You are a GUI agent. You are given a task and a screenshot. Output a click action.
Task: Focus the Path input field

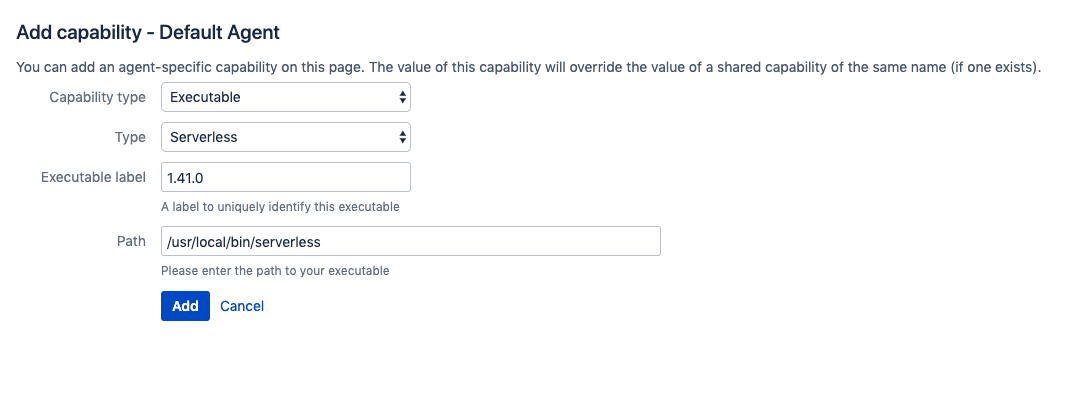(410, 241)
